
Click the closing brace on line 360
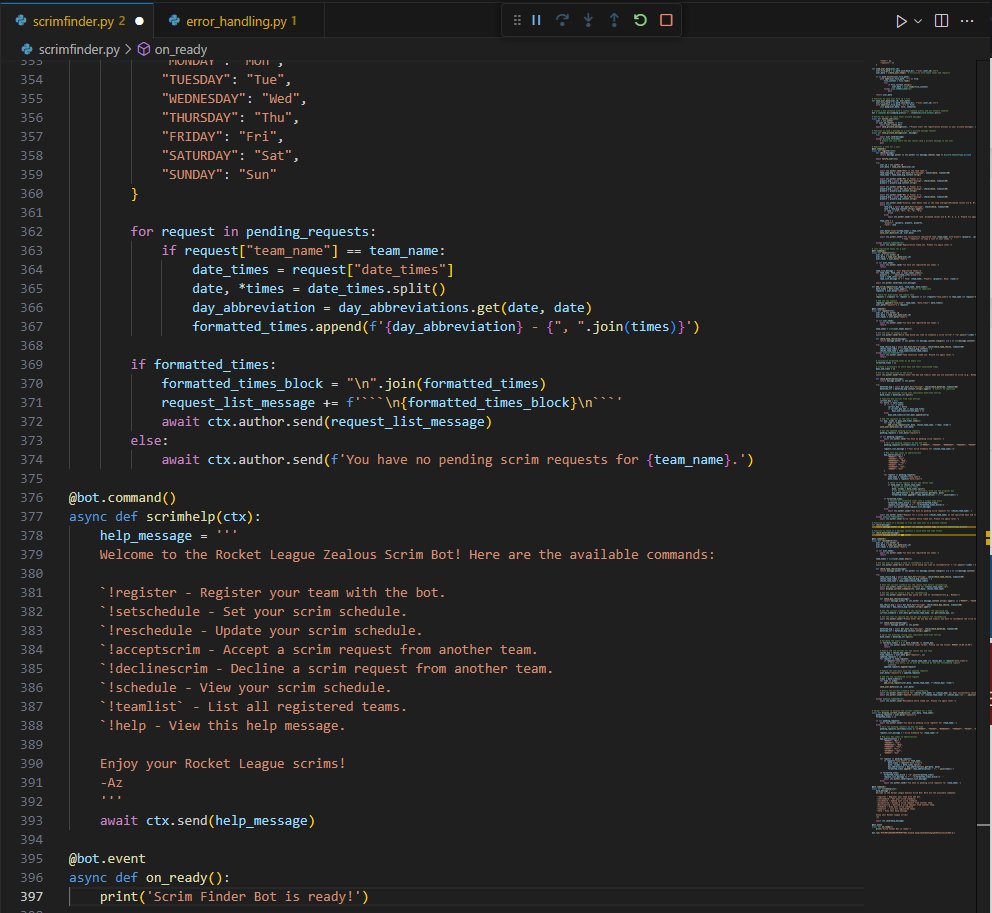point(134,194)
